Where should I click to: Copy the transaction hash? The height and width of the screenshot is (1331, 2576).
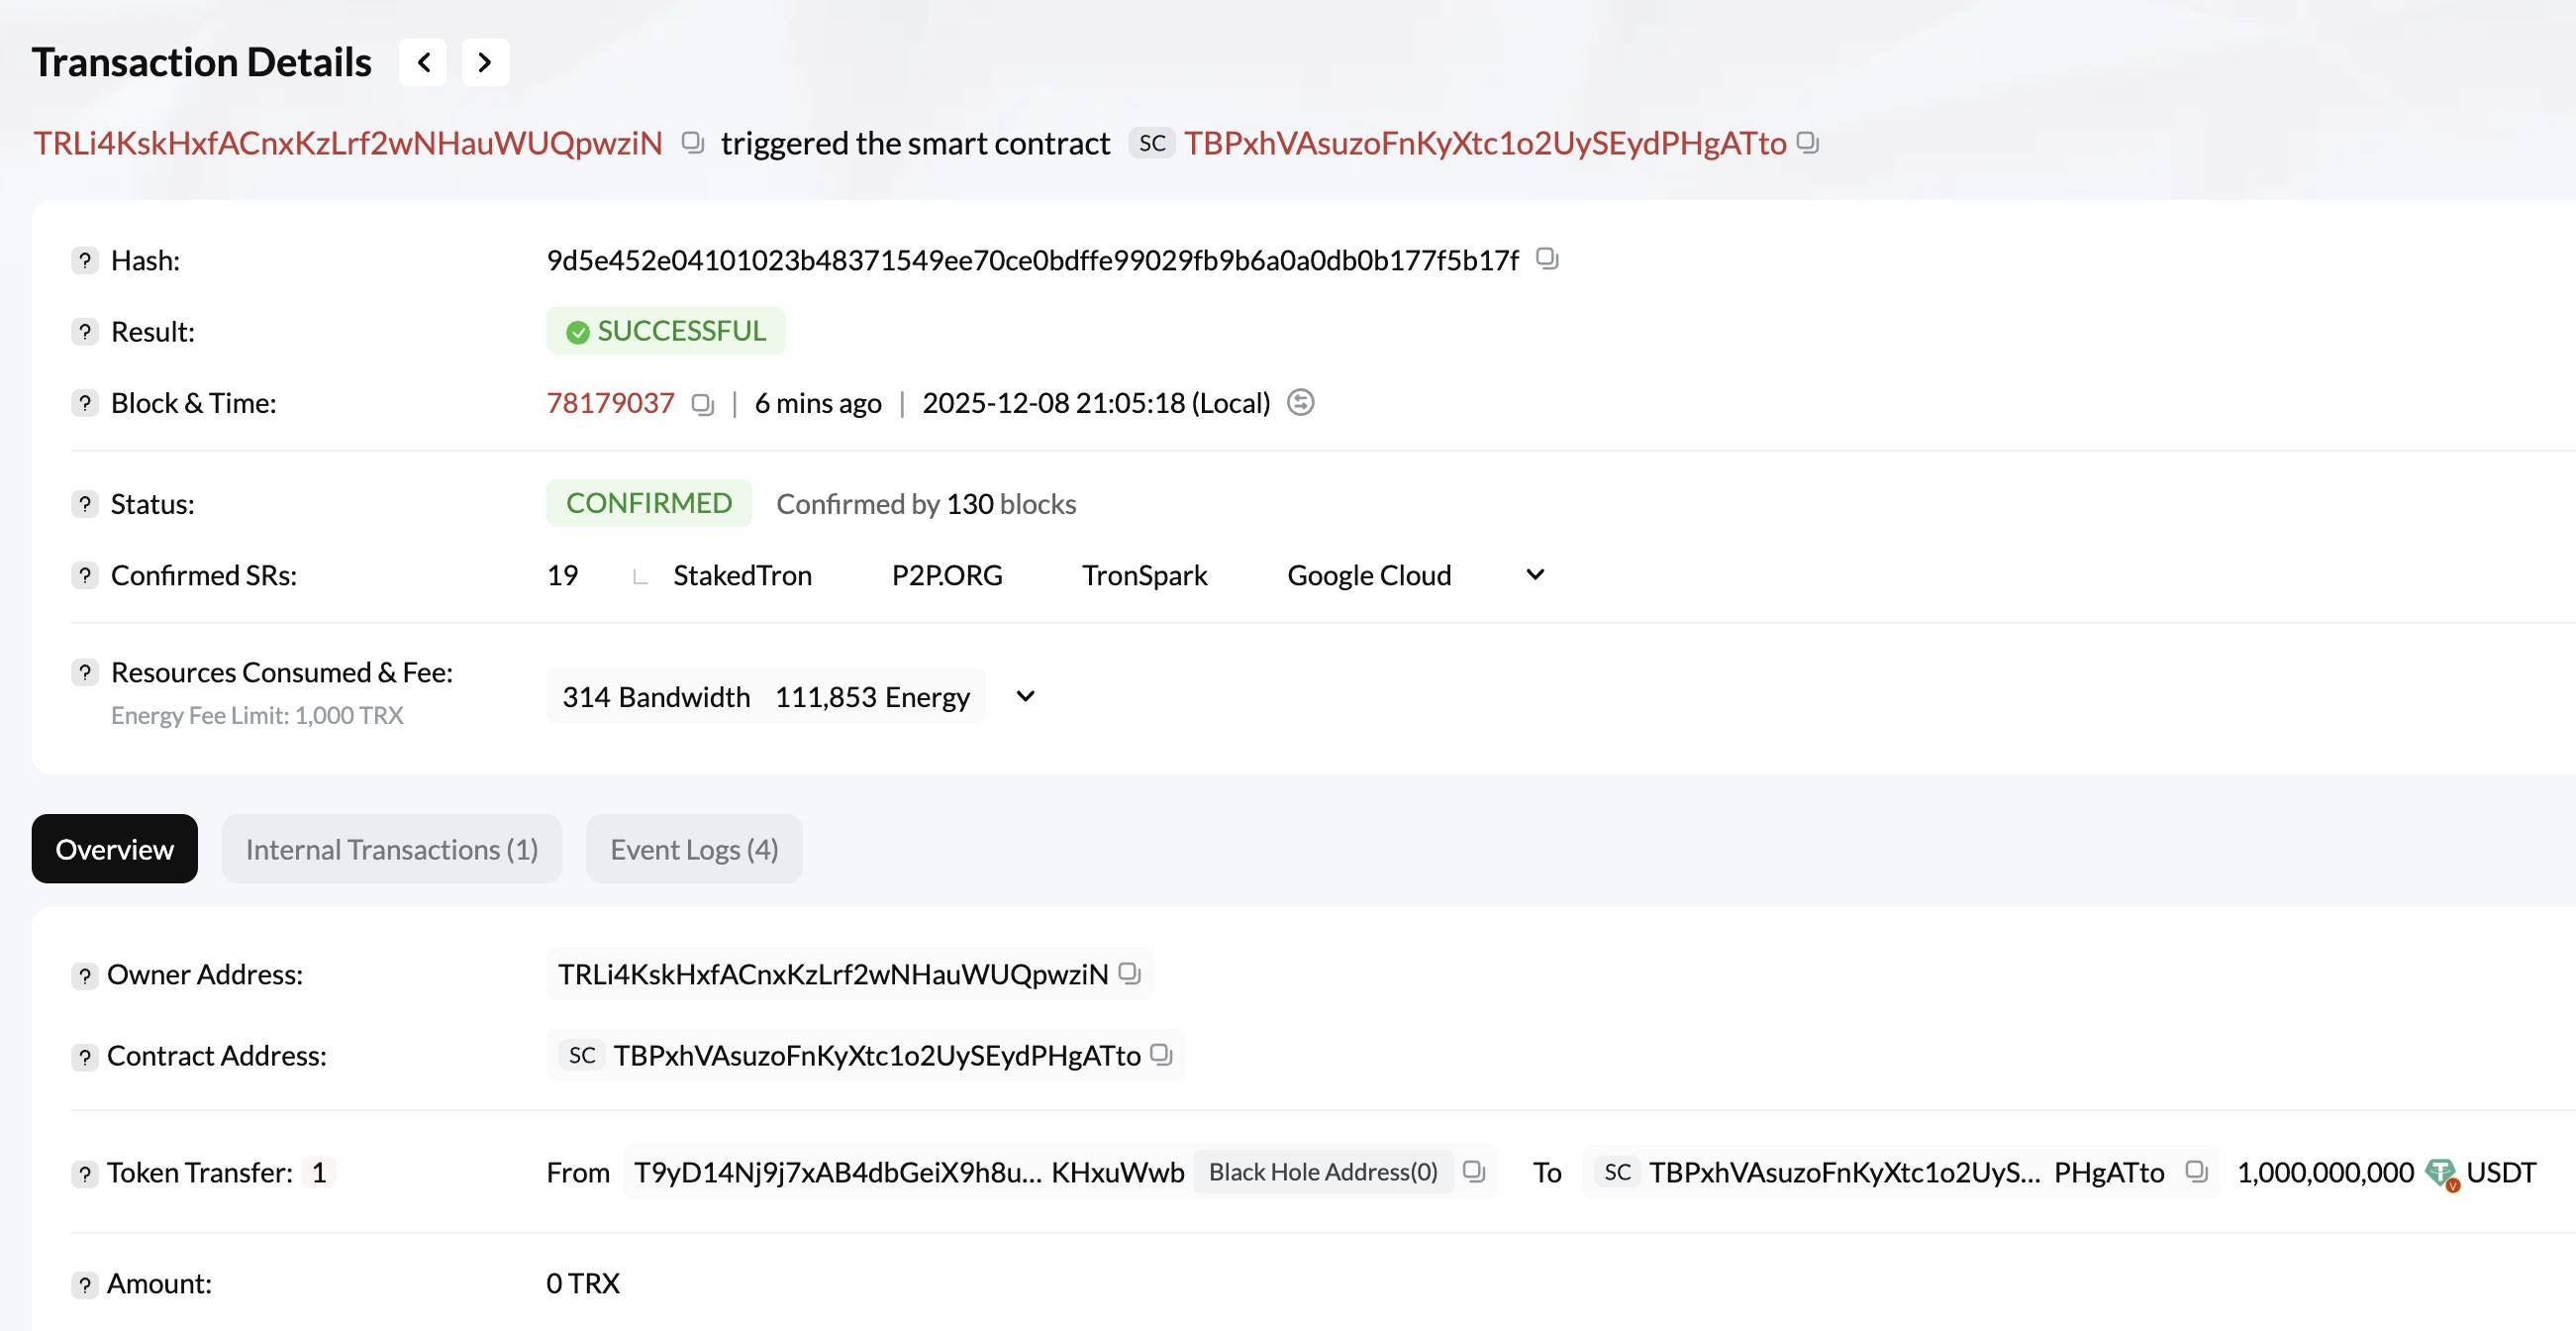tap(1547, 259)
